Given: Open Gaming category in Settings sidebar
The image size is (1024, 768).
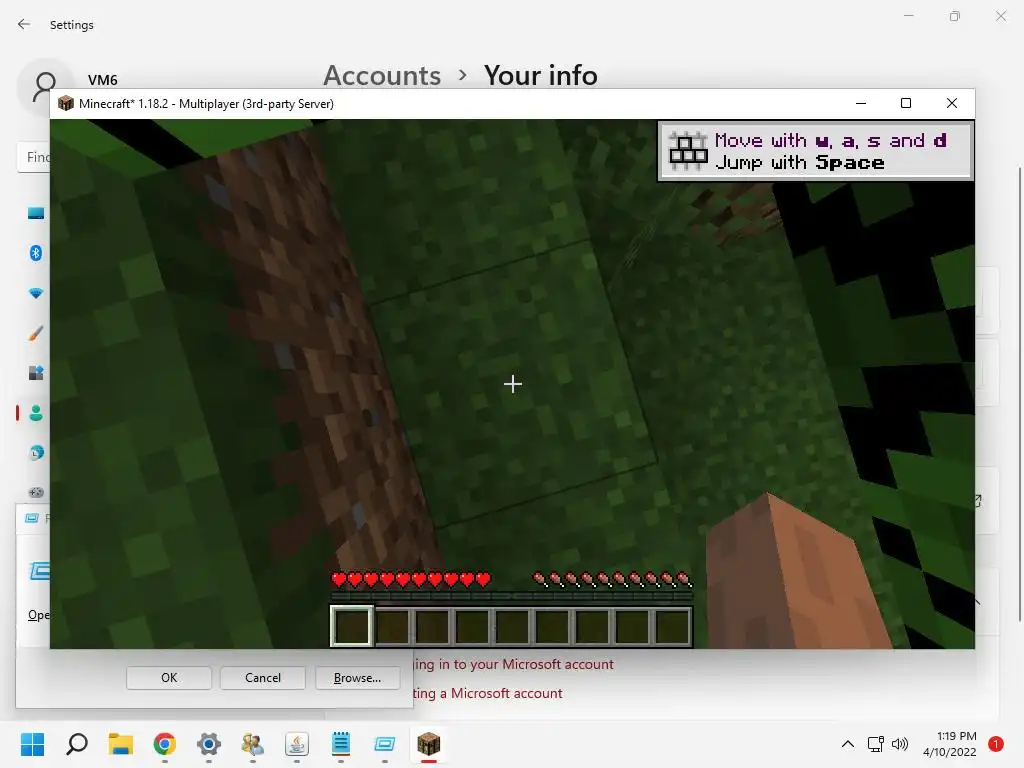Looking at the screenshot, I should [36, 492].
